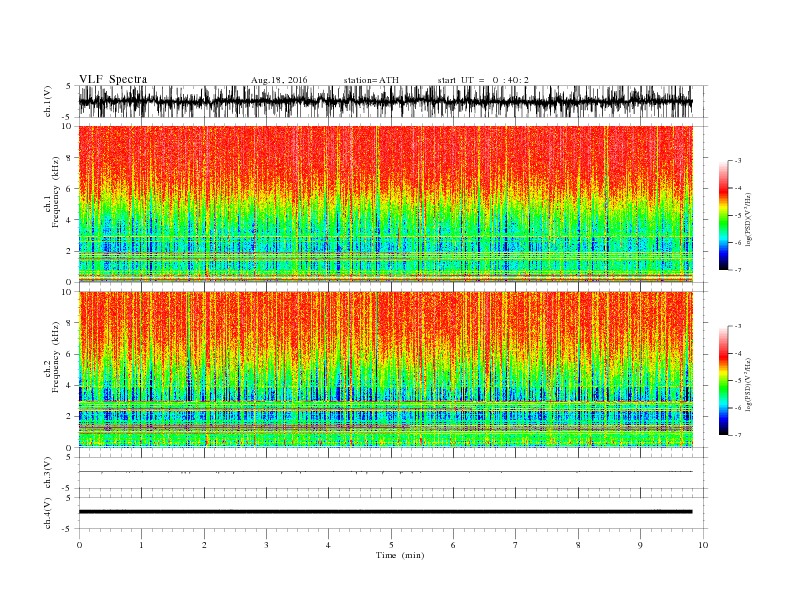Click the ch.1 "Frequency (kHz)" axis label

pos(56,192)
